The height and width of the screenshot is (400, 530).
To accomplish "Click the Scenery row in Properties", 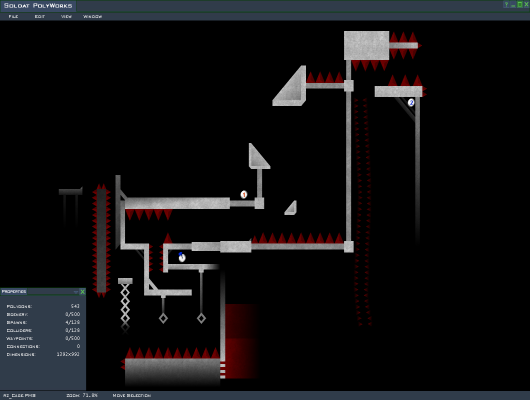I will (x=43, y=314).
